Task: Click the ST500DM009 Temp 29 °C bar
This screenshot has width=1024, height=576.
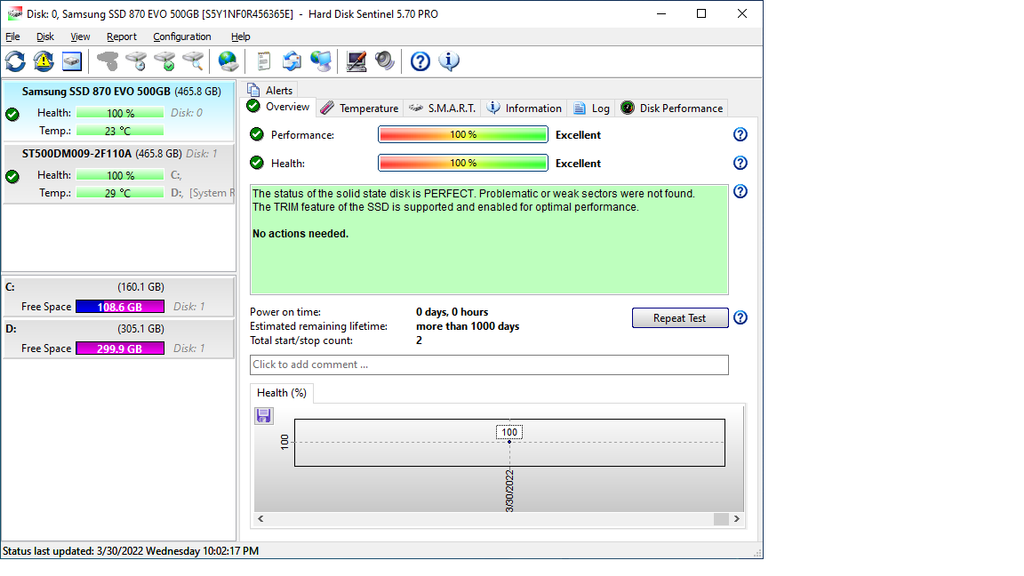Action: click(120, 193)
